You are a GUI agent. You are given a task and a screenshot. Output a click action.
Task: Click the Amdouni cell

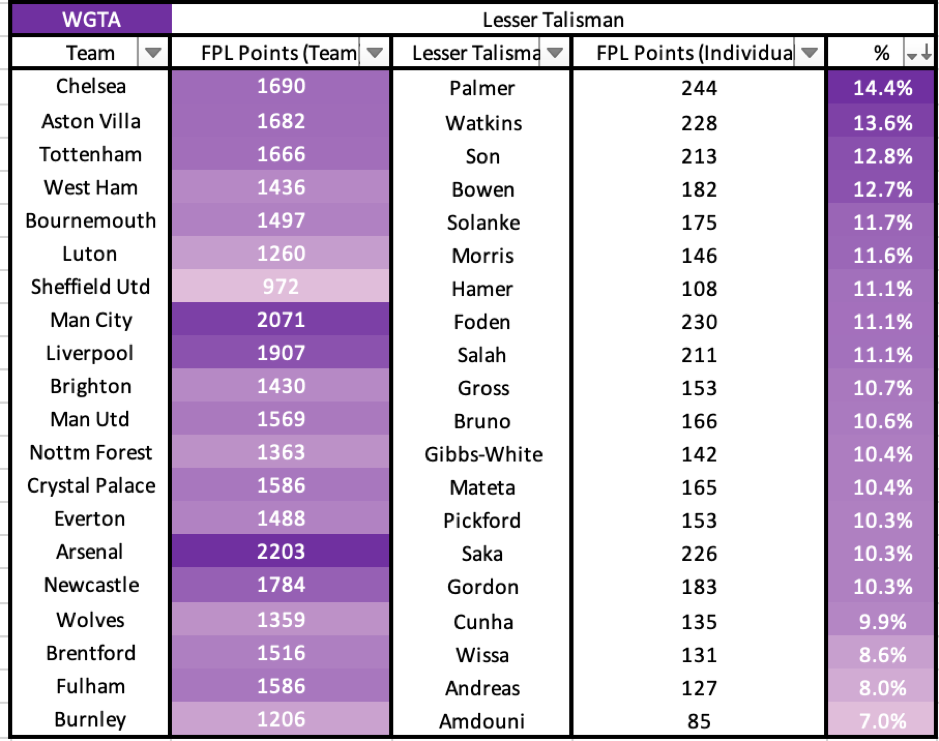pos(482,721)
